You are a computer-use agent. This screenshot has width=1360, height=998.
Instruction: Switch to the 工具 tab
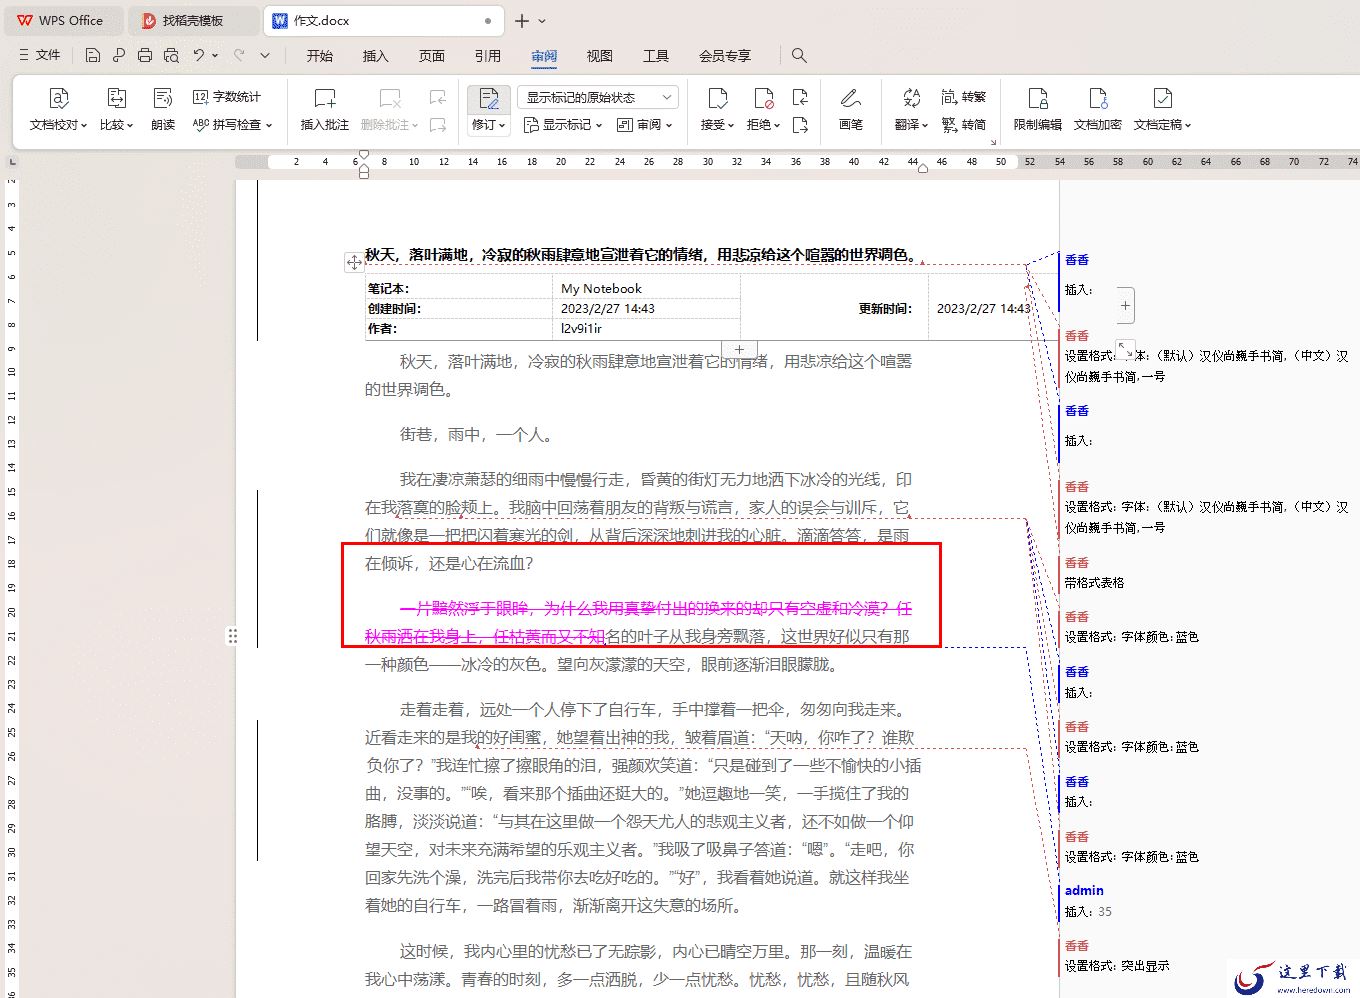tap(656, 56)
